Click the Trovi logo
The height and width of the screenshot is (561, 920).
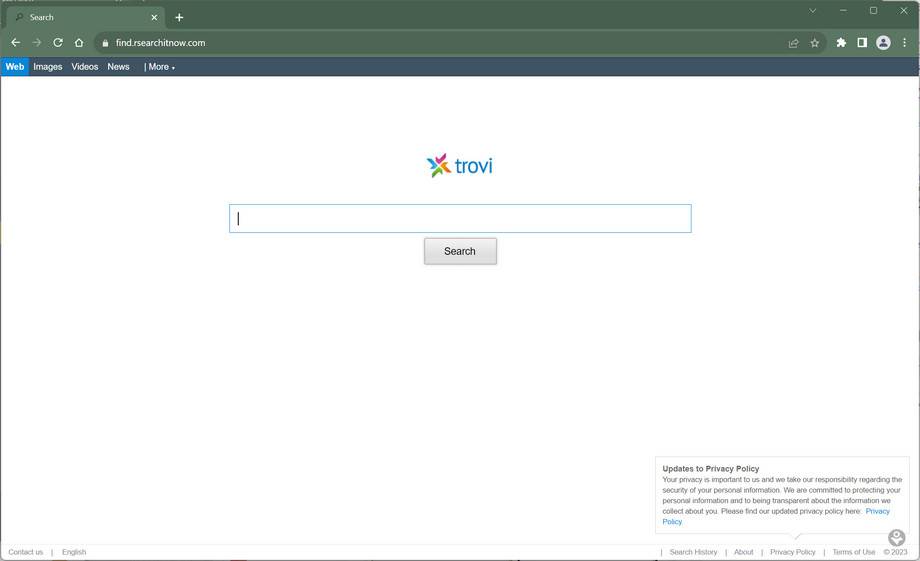[x=459, y=165]
